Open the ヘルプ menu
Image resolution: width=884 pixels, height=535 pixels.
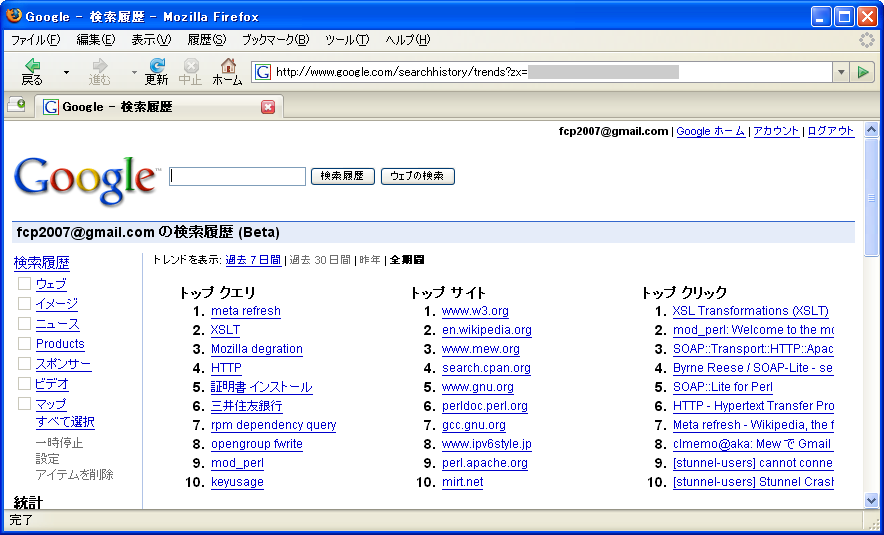408,39
